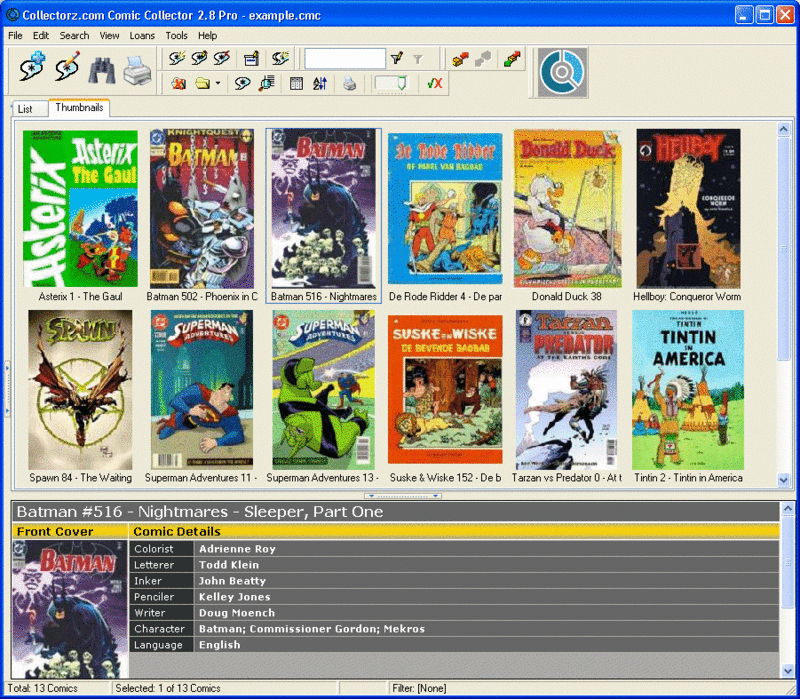This screenshot has width=800, height=699.
Task: Click the front cover image in details
Action: pos(69,609)
